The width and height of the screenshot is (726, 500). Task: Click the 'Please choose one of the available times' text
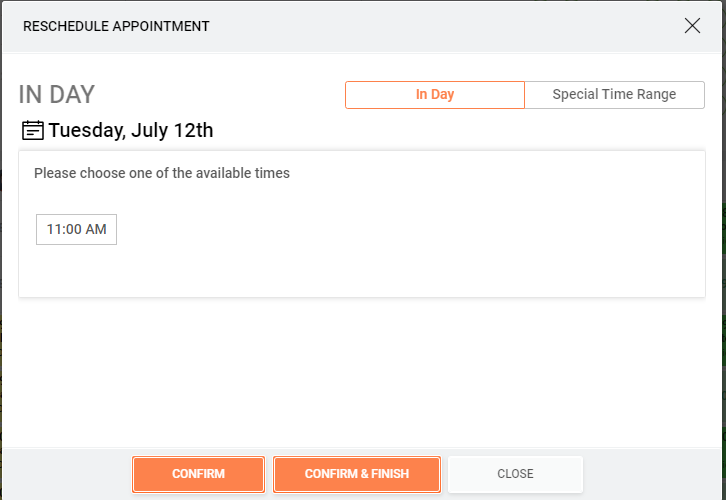tap(162, 173)
